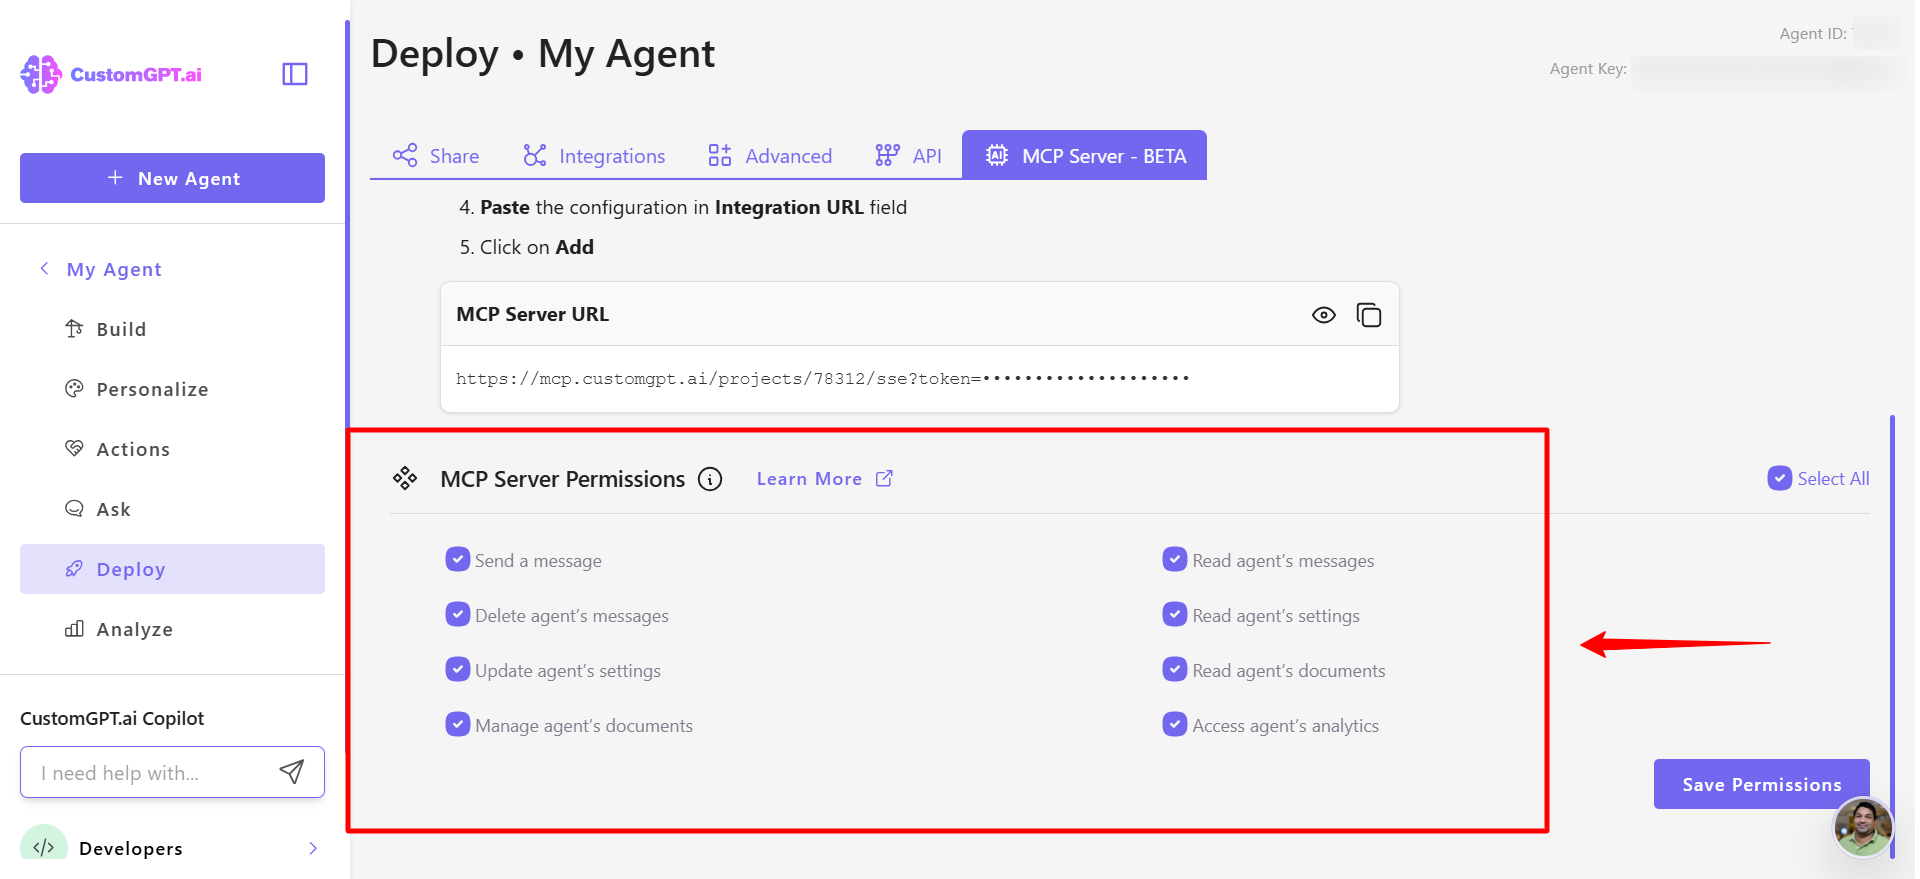Switch to the Integrations tab
The image size is (1920, 879).
click(x=594, y=155)
